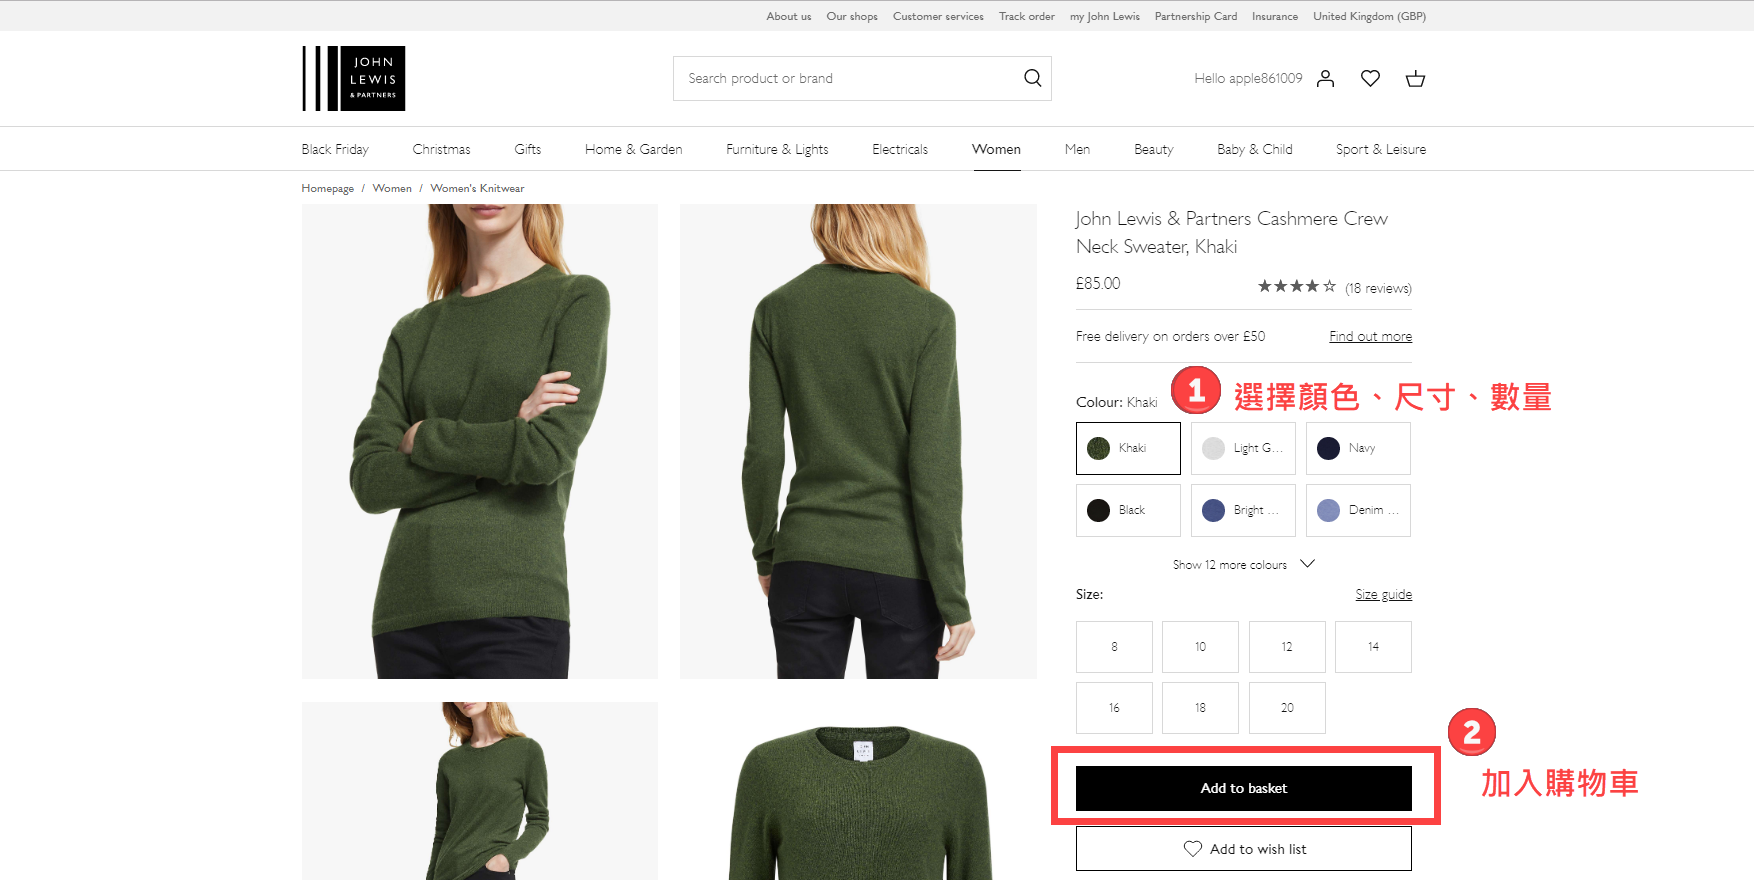Open the Women navigation menu
Screen dimensions: 1754x880
(996, 149)
